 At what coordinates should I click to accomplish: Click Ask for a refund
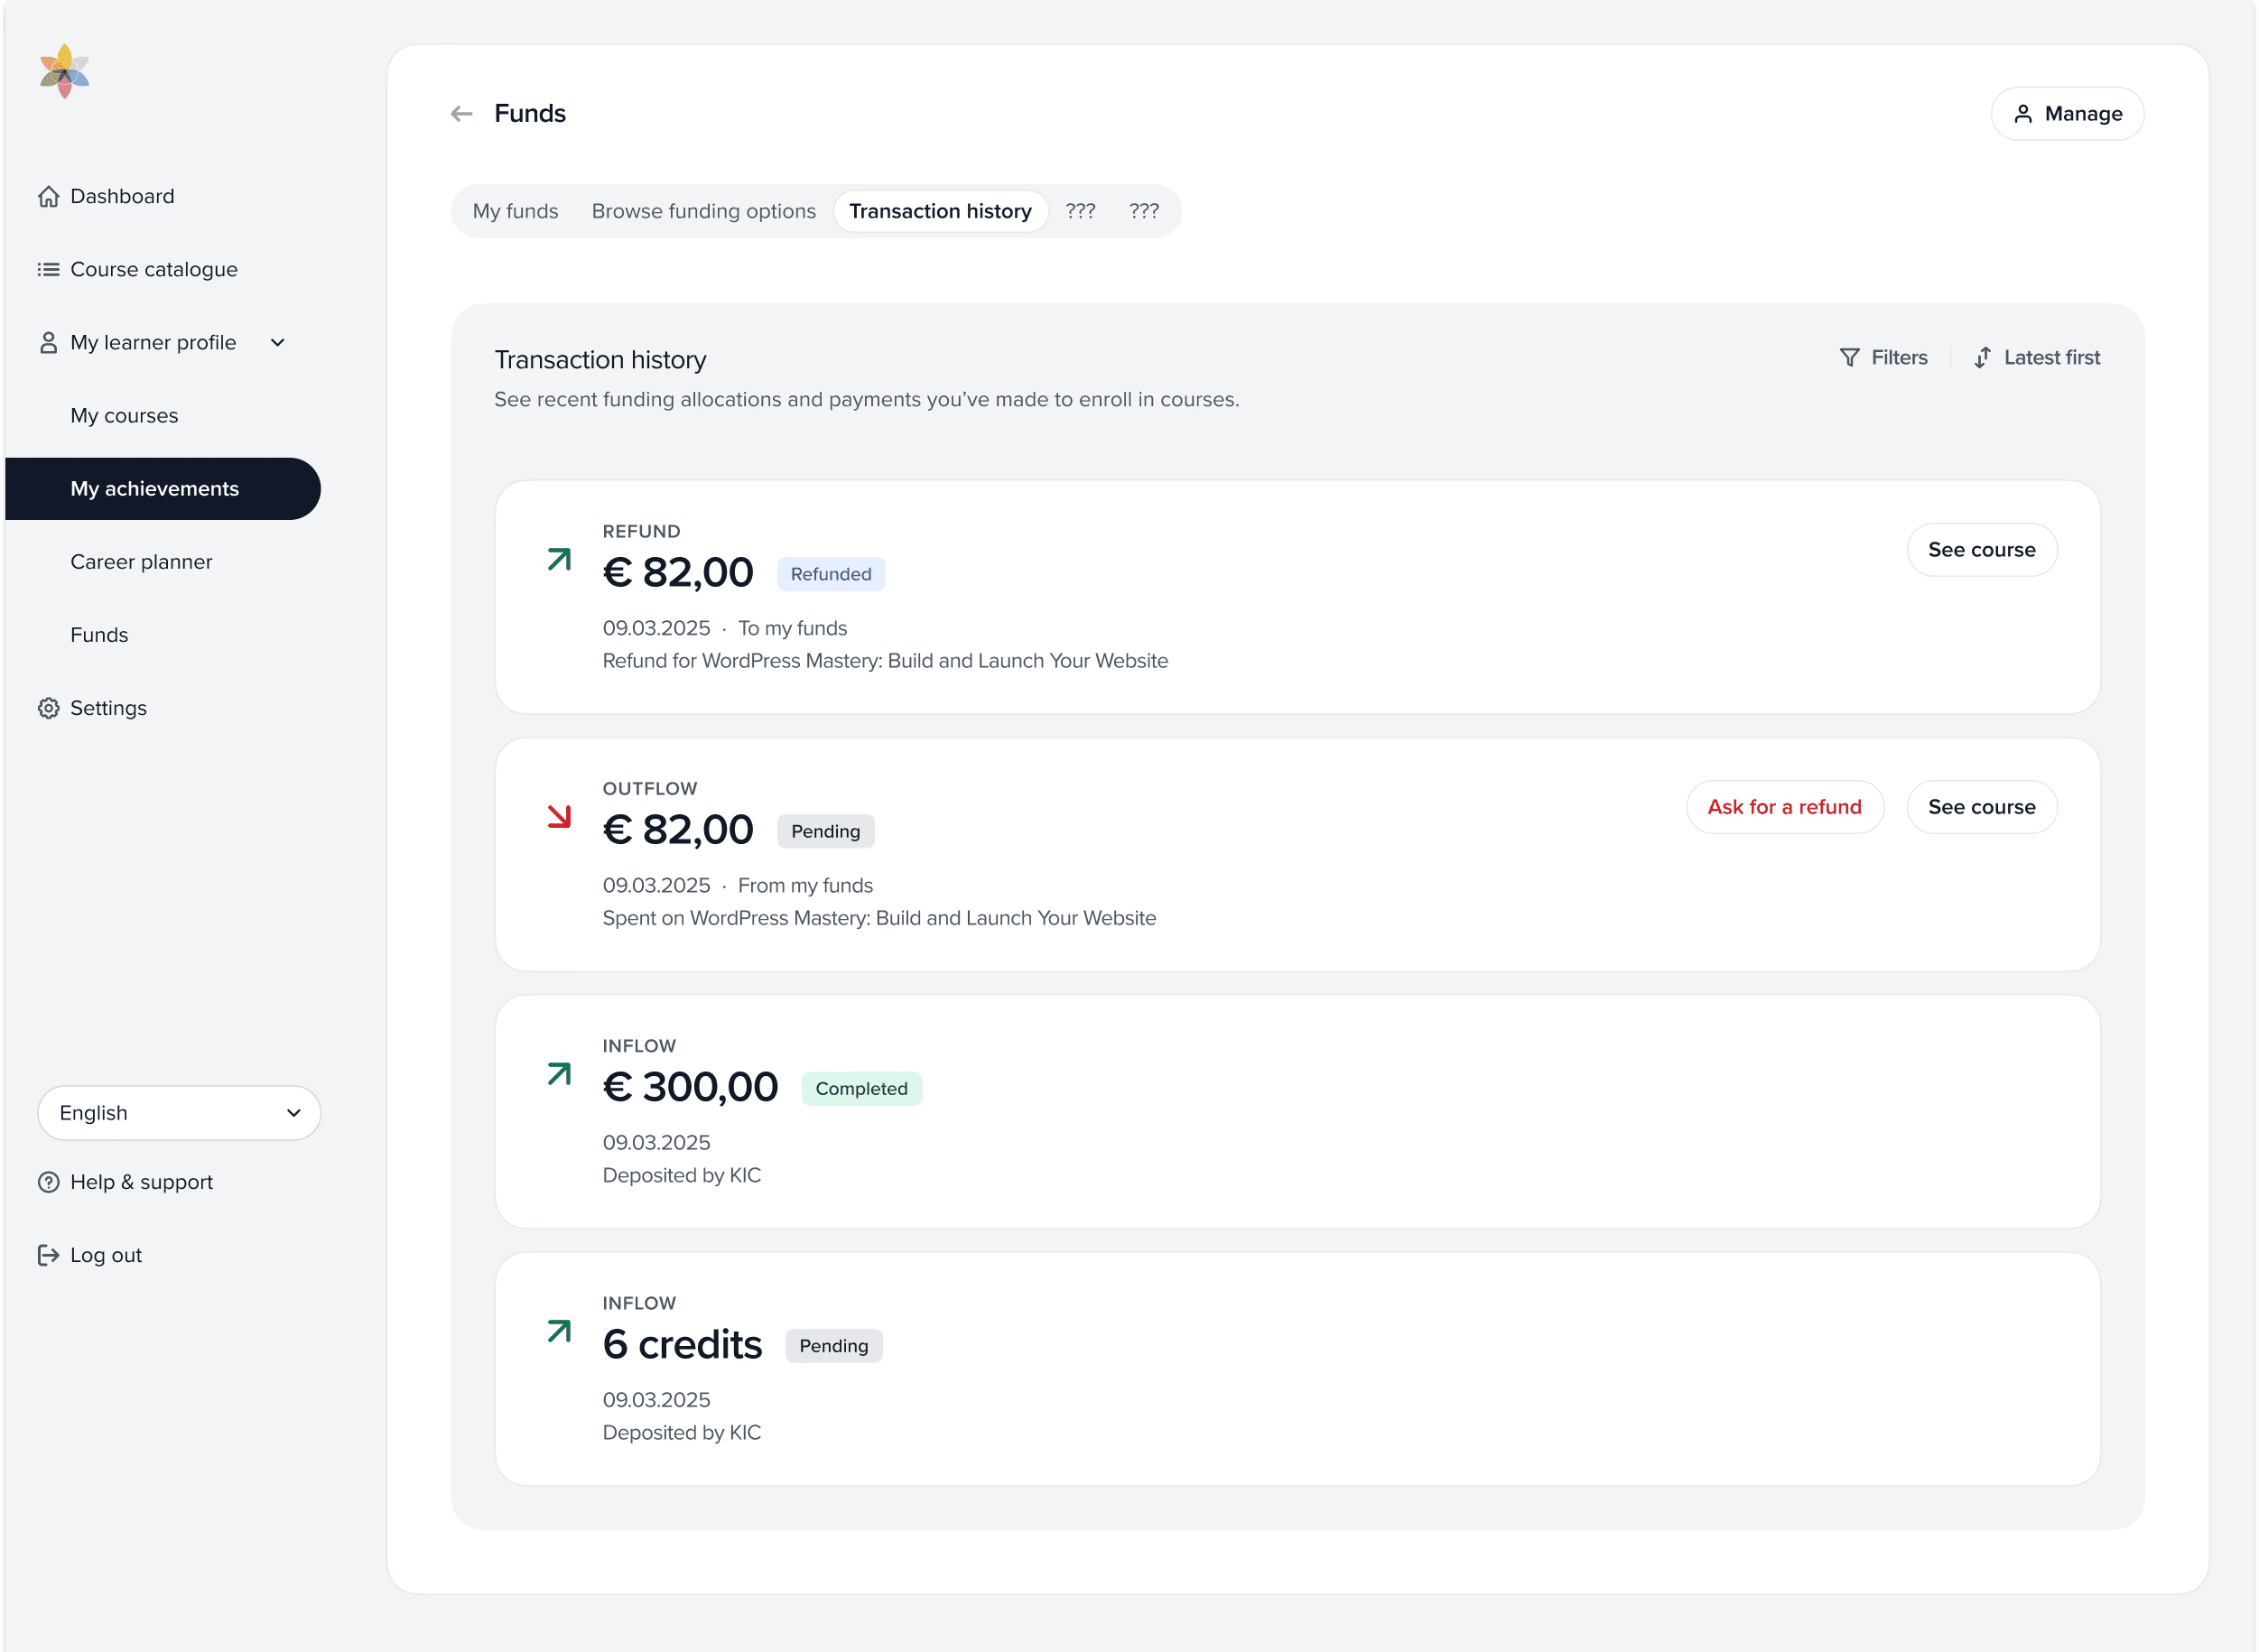tap(1784, 807)
